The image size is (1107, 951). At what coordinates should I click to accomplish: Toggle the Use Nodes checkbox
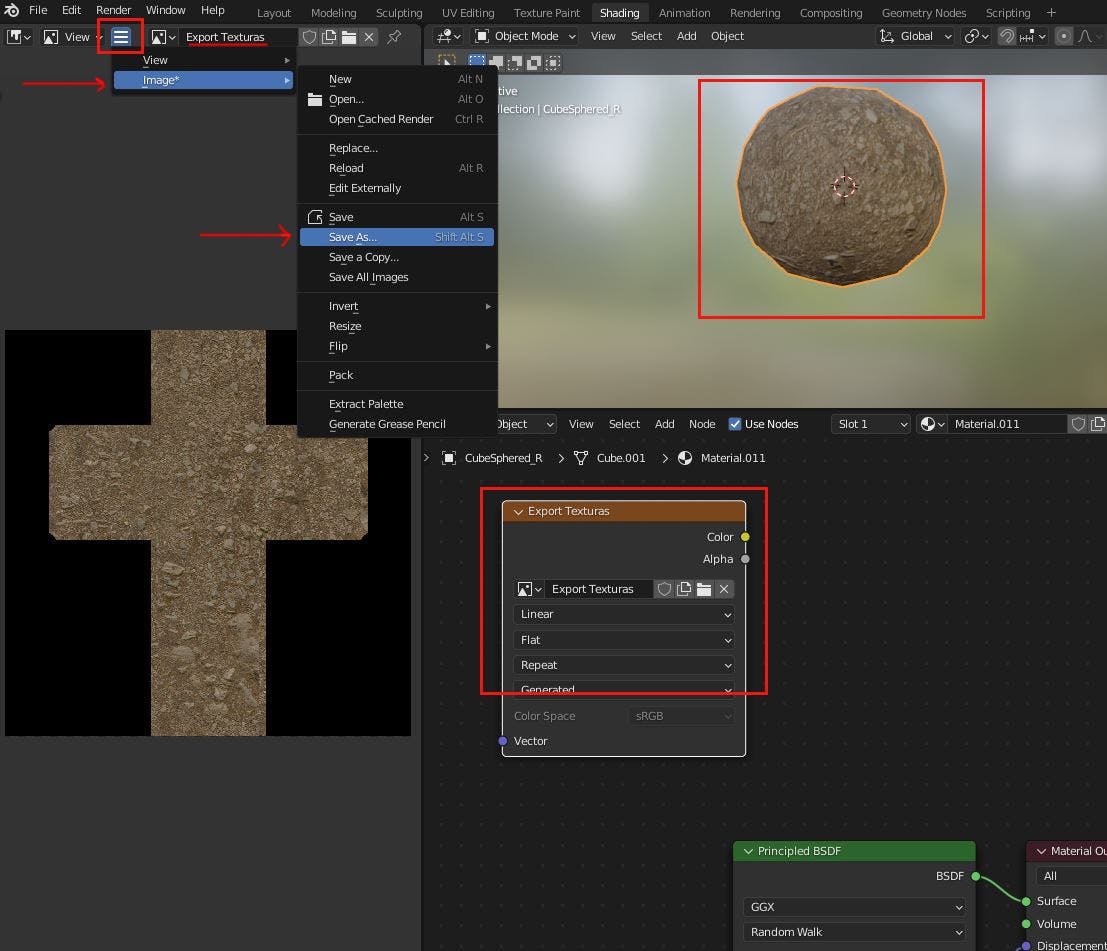[x=735, y=424]
